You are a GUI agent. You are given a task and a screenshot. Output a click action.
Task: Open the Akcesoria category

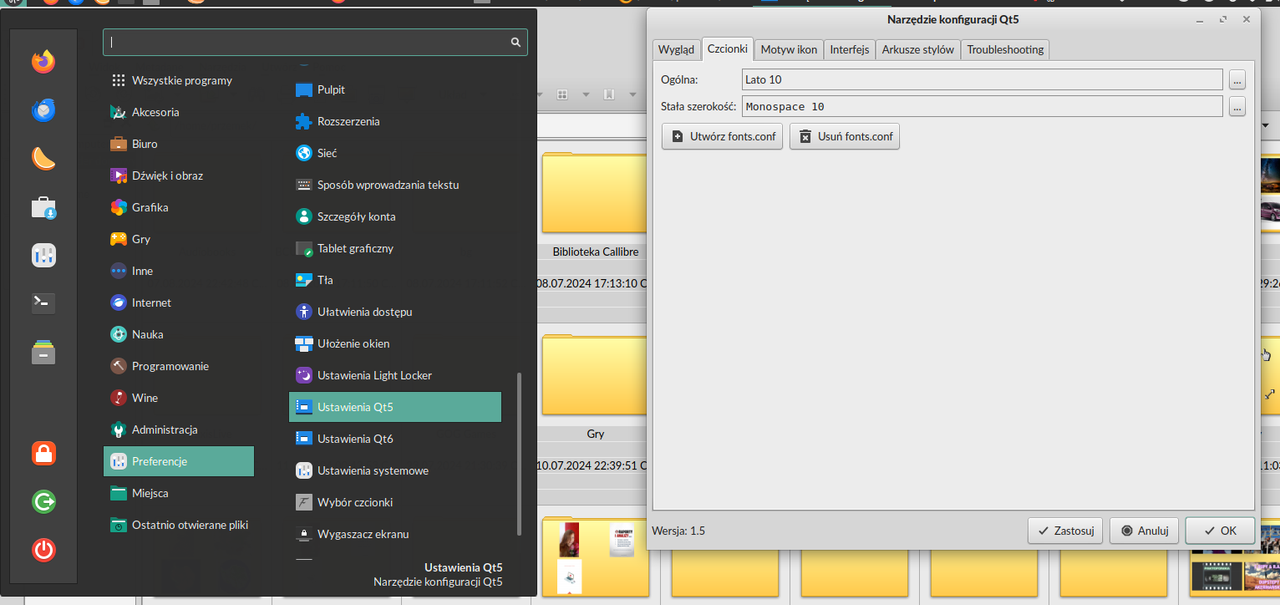pyautogui.click(x=179, y=112)
